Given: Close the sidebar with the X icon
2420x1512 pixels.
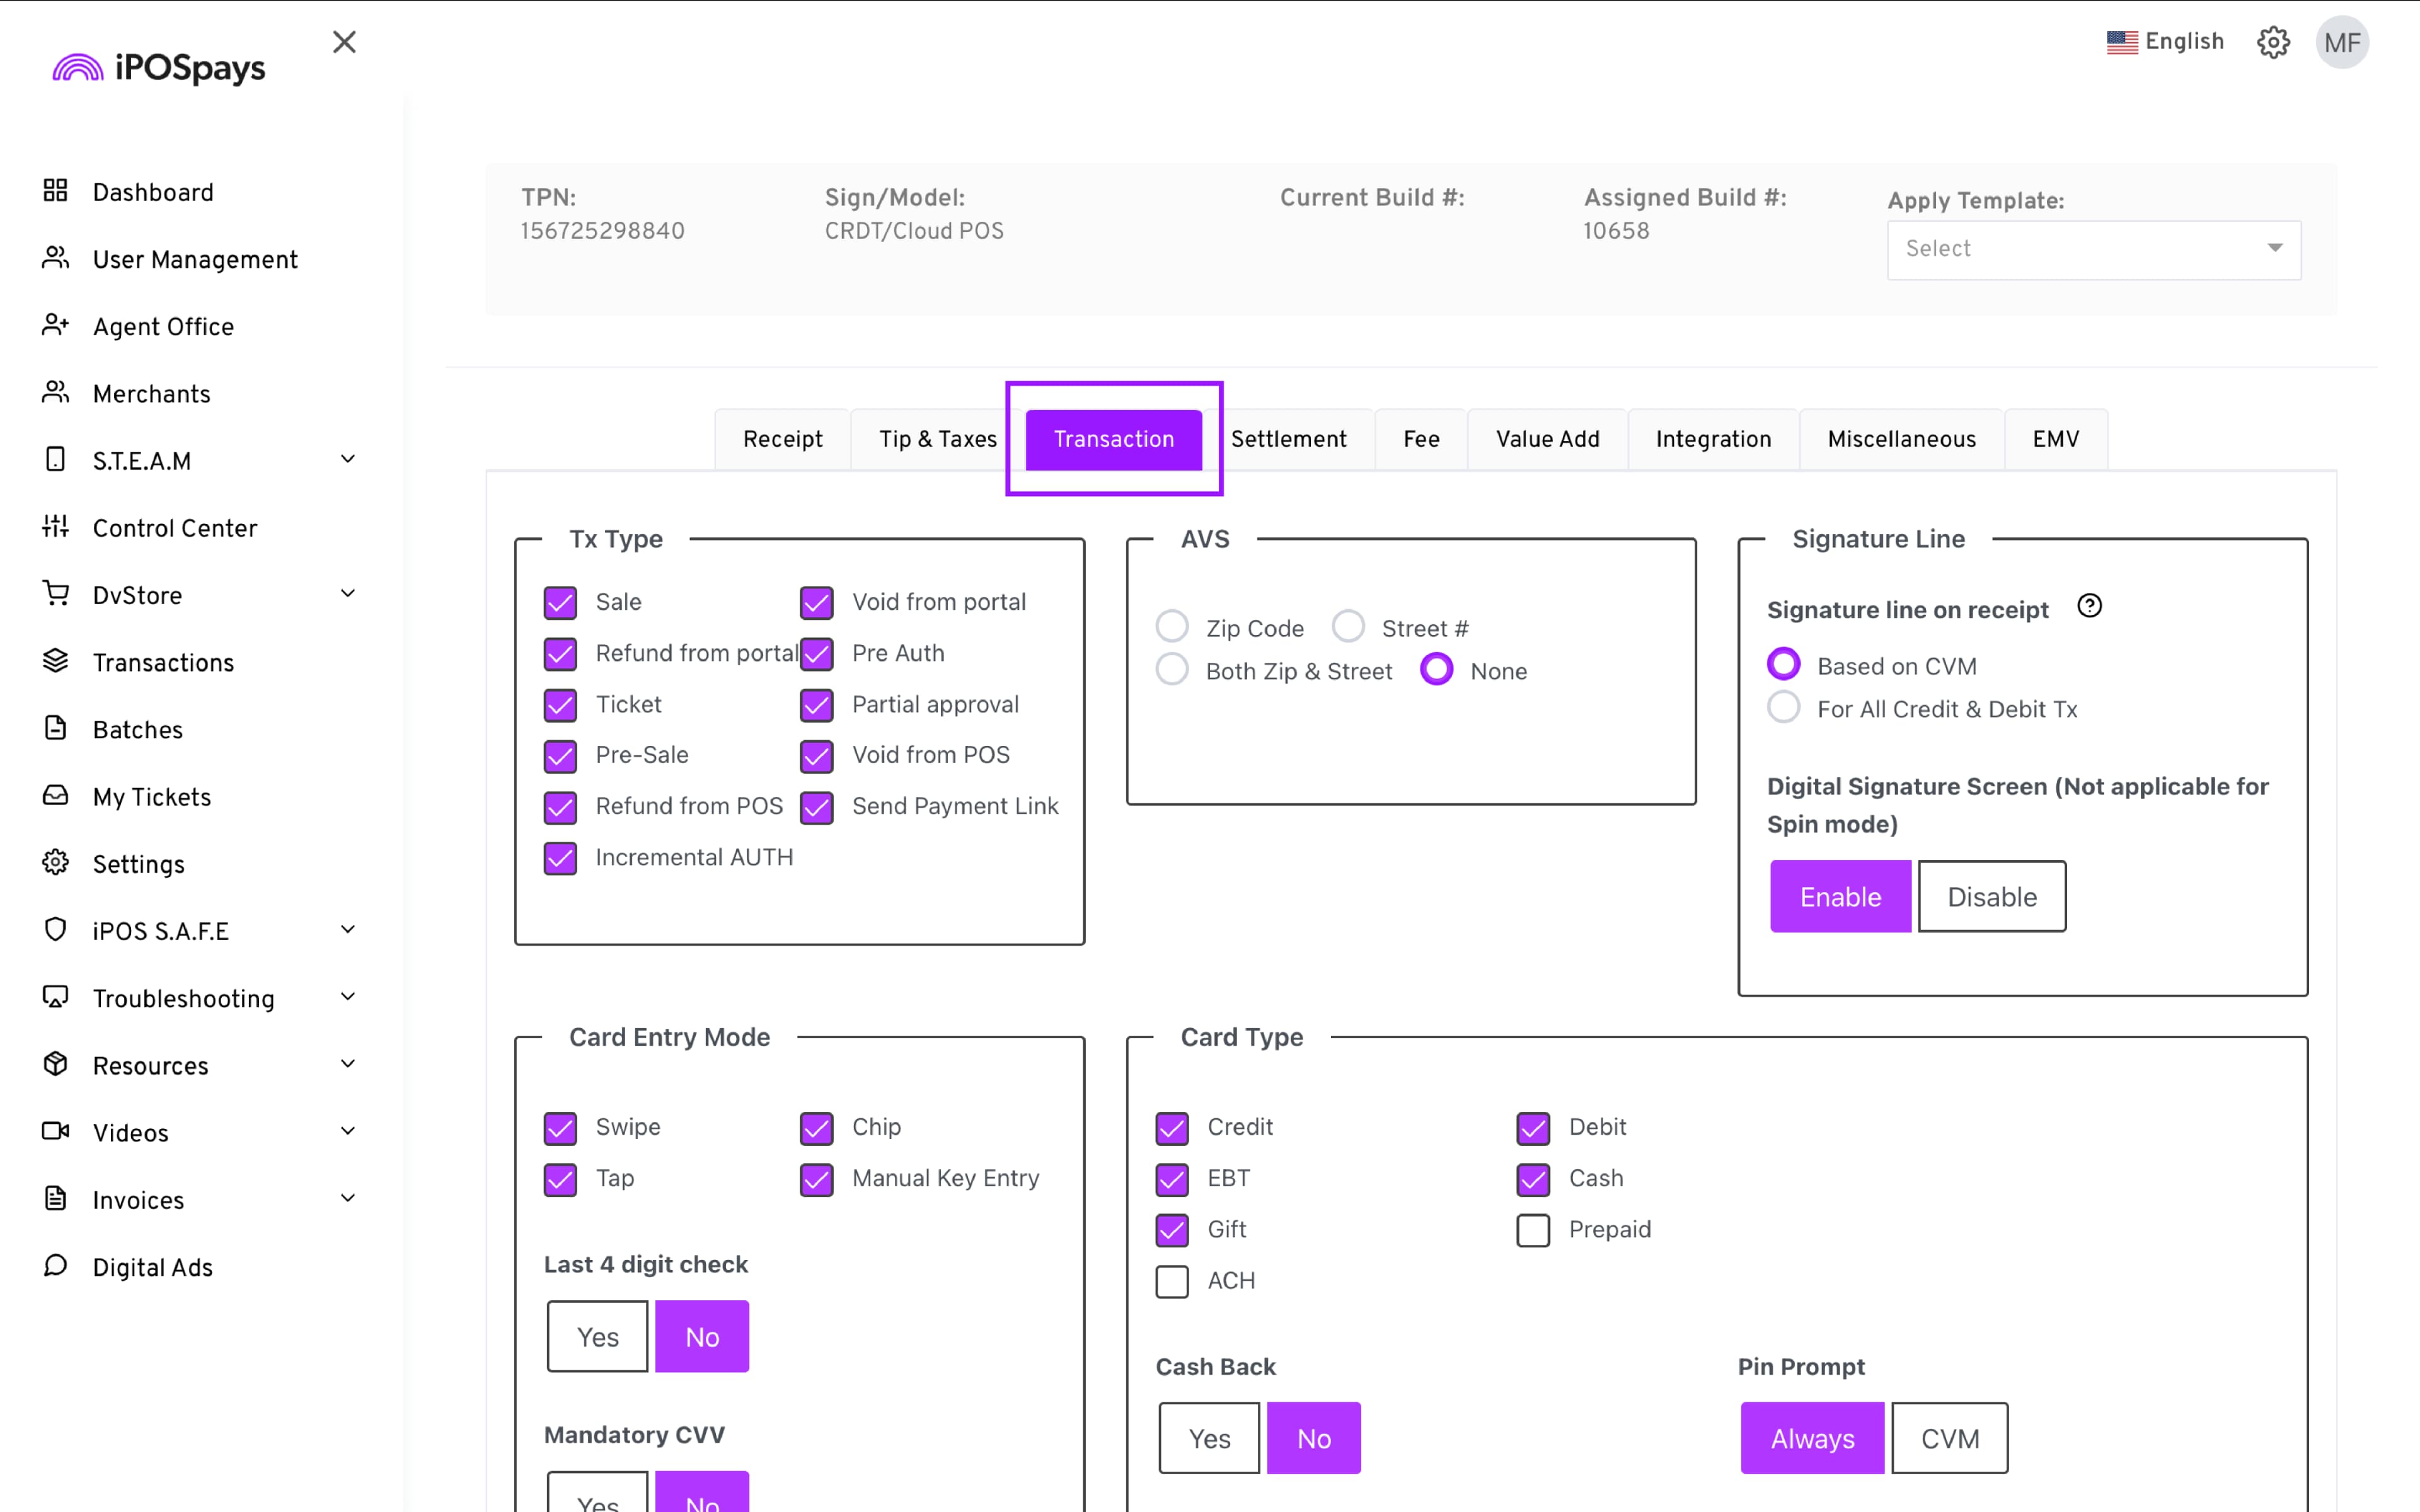Looking at the screenshot, I should click(344, 42).
